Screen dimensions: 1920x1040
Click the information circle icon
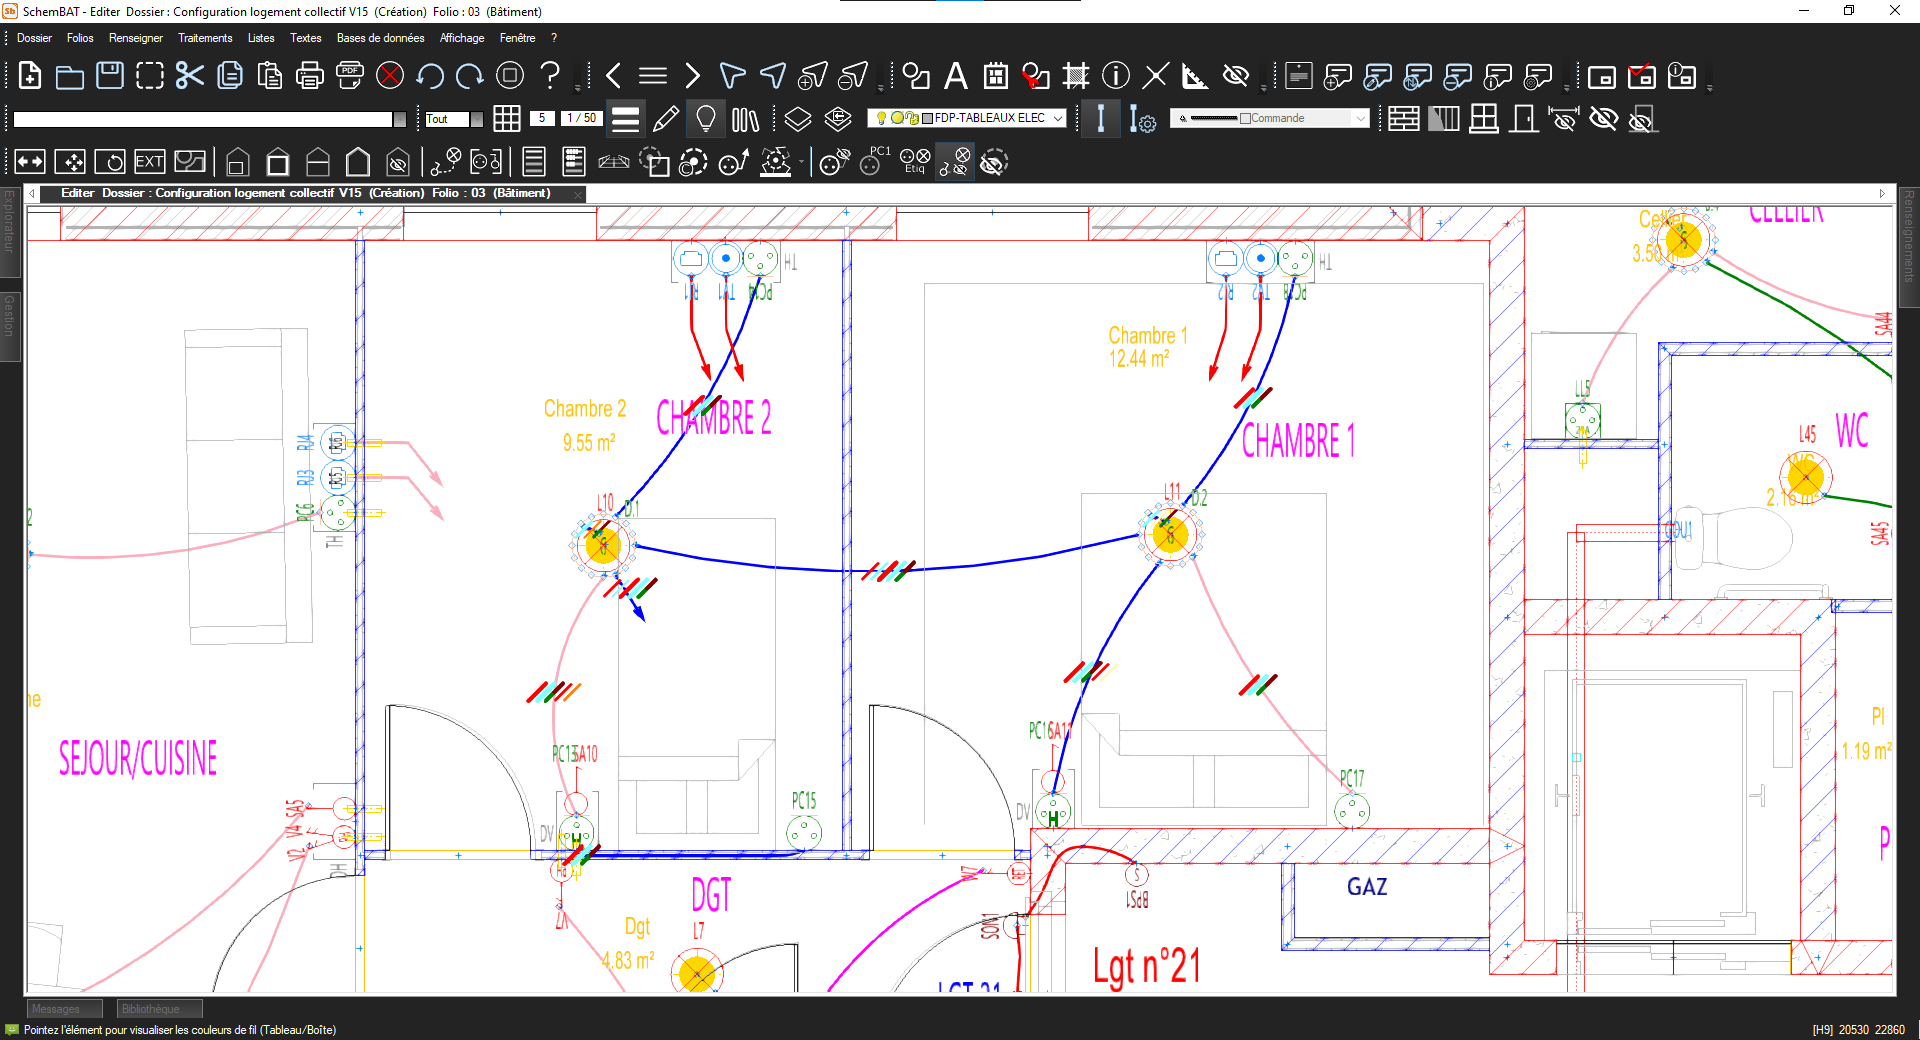(x=1116, y=76)
